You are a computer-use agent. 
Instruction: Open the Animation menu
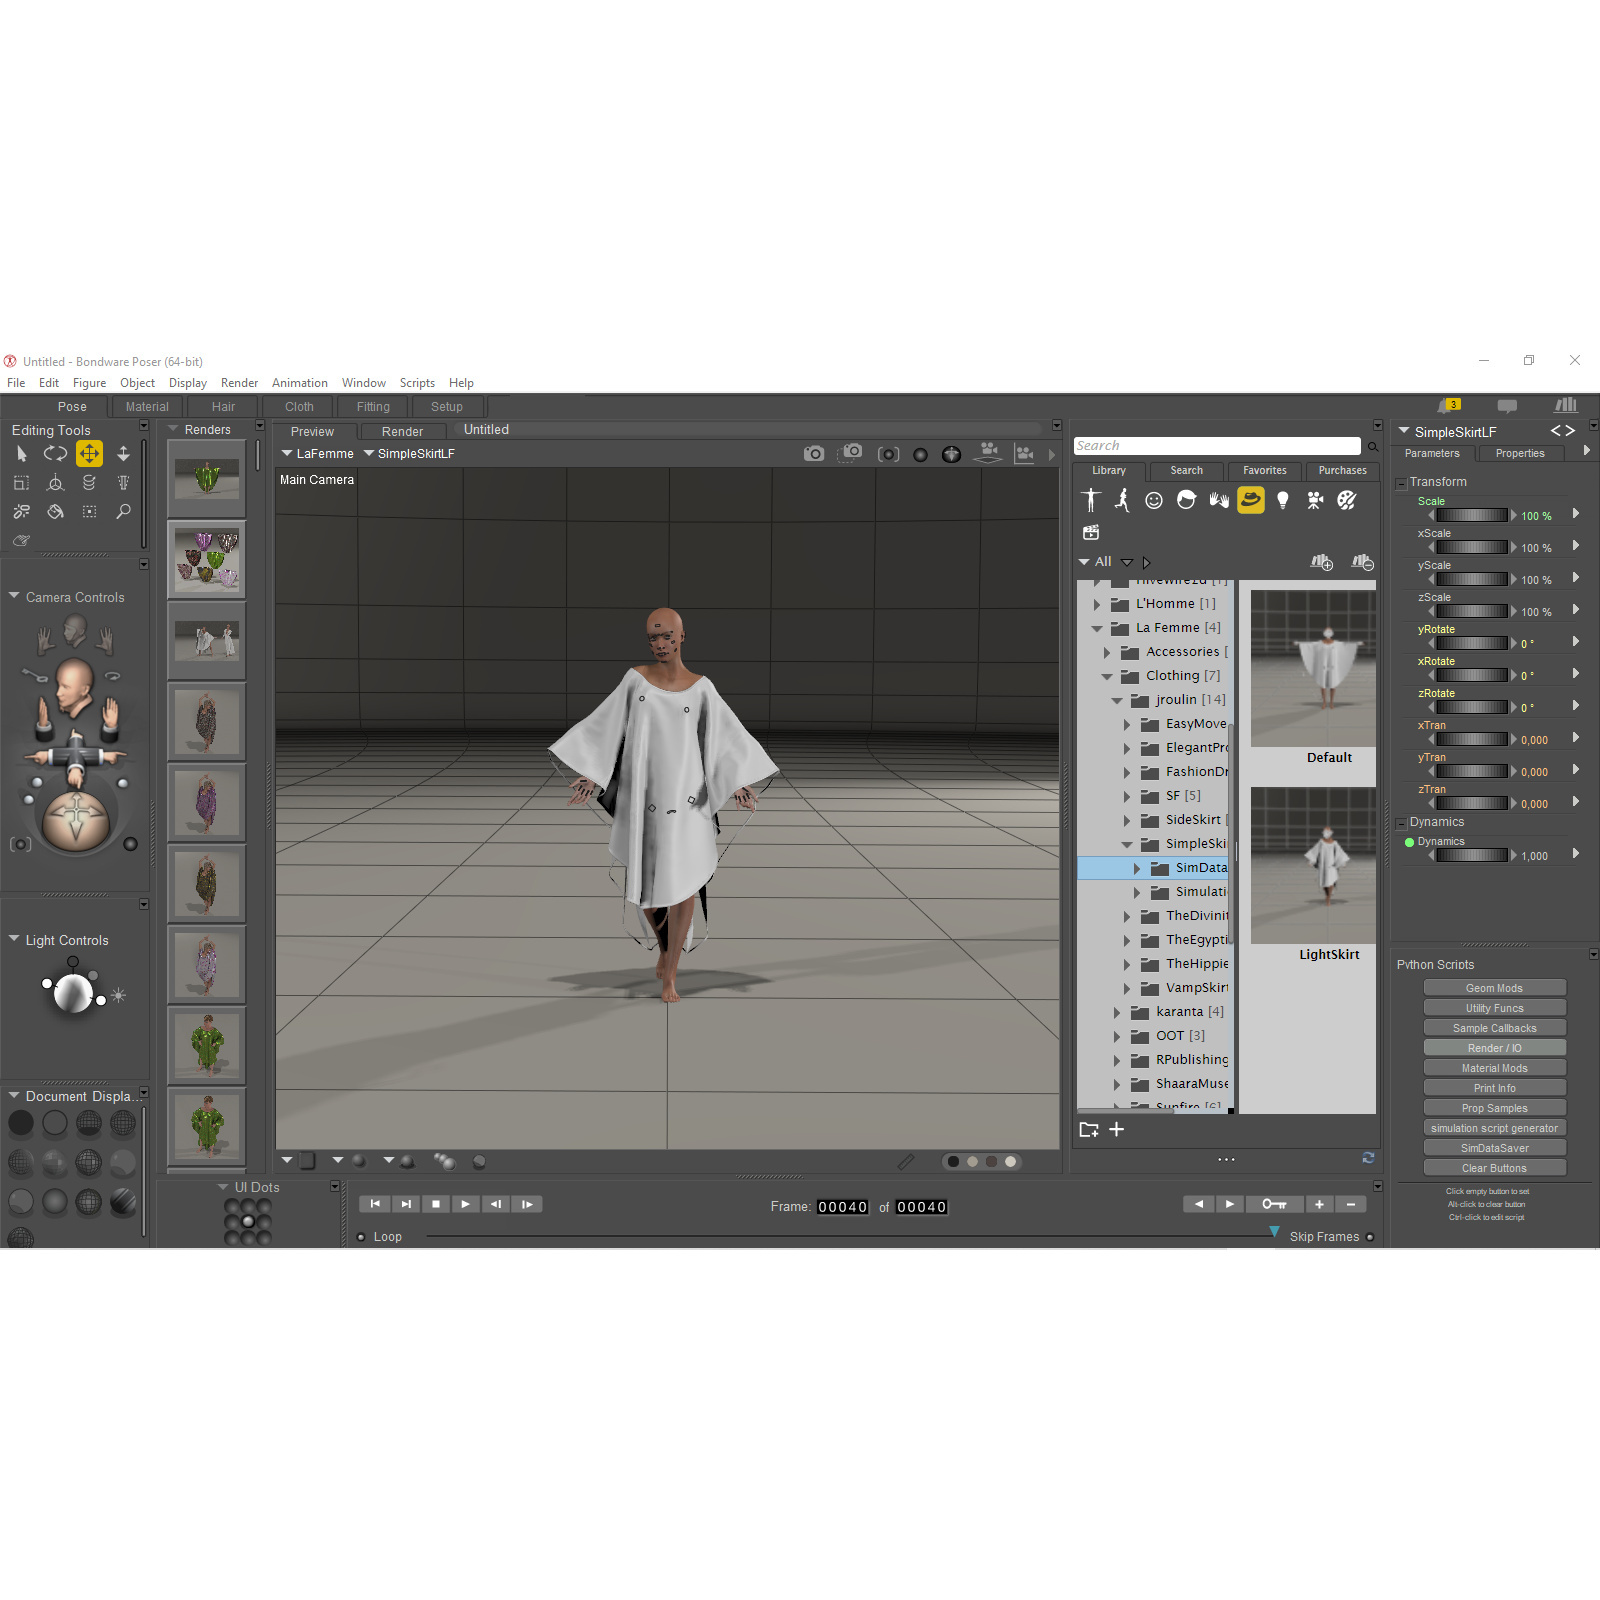tap(300, 383)
